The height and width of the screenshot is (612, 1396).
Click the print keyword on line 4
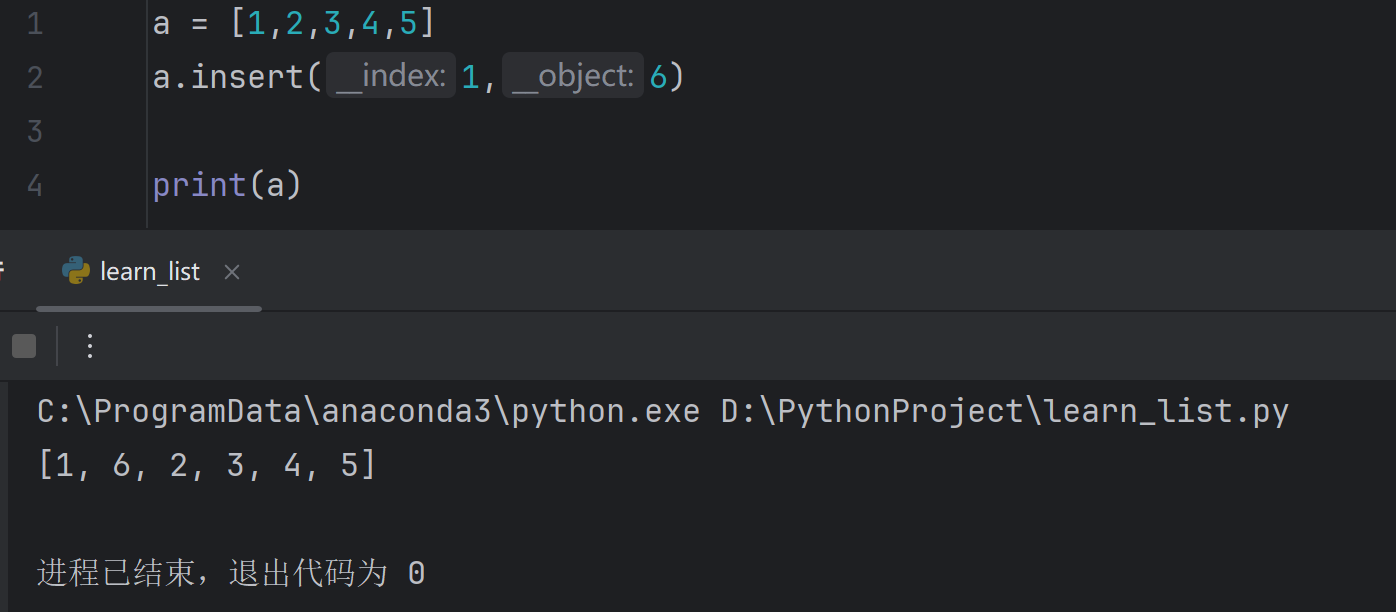tap(200, 185)
